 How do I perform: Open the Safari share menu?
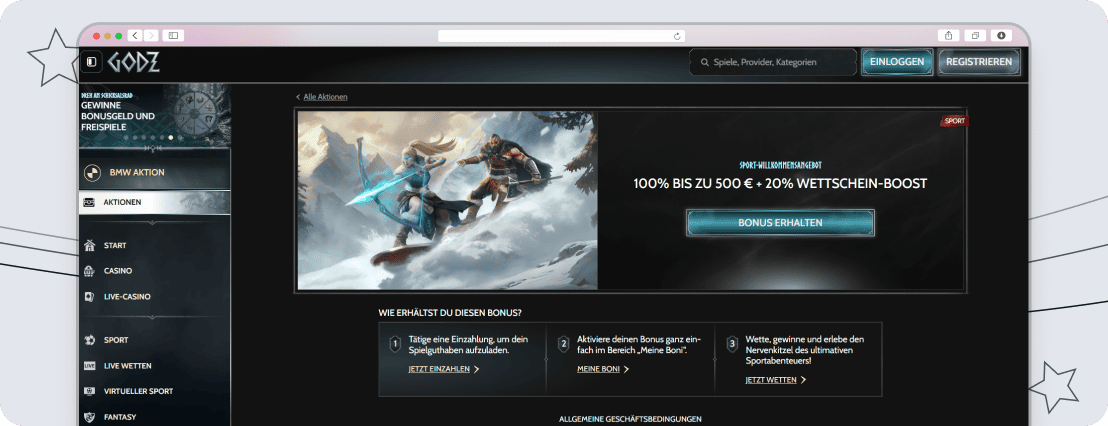[948, 35]
